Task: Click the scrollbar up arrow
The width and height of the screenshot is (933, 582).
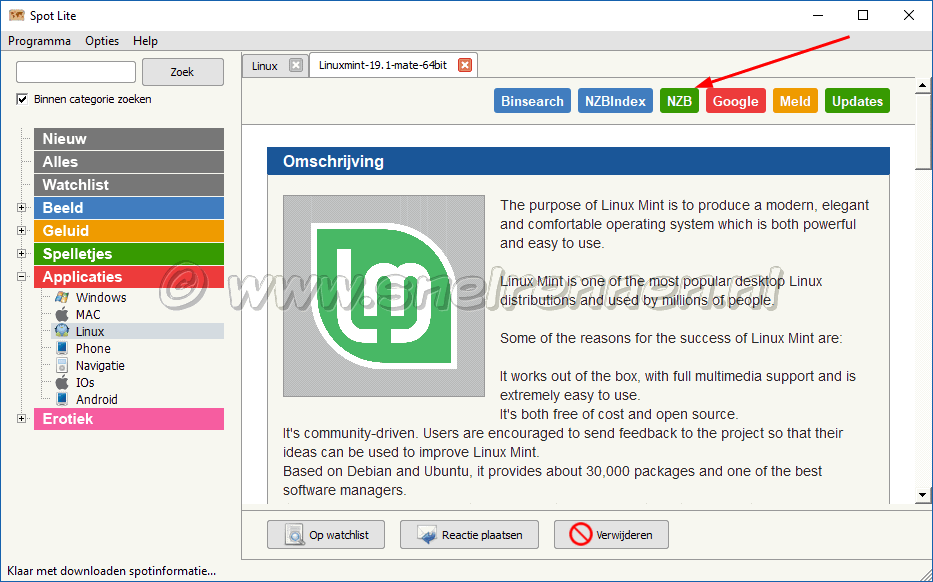Action: click(923, 86)
